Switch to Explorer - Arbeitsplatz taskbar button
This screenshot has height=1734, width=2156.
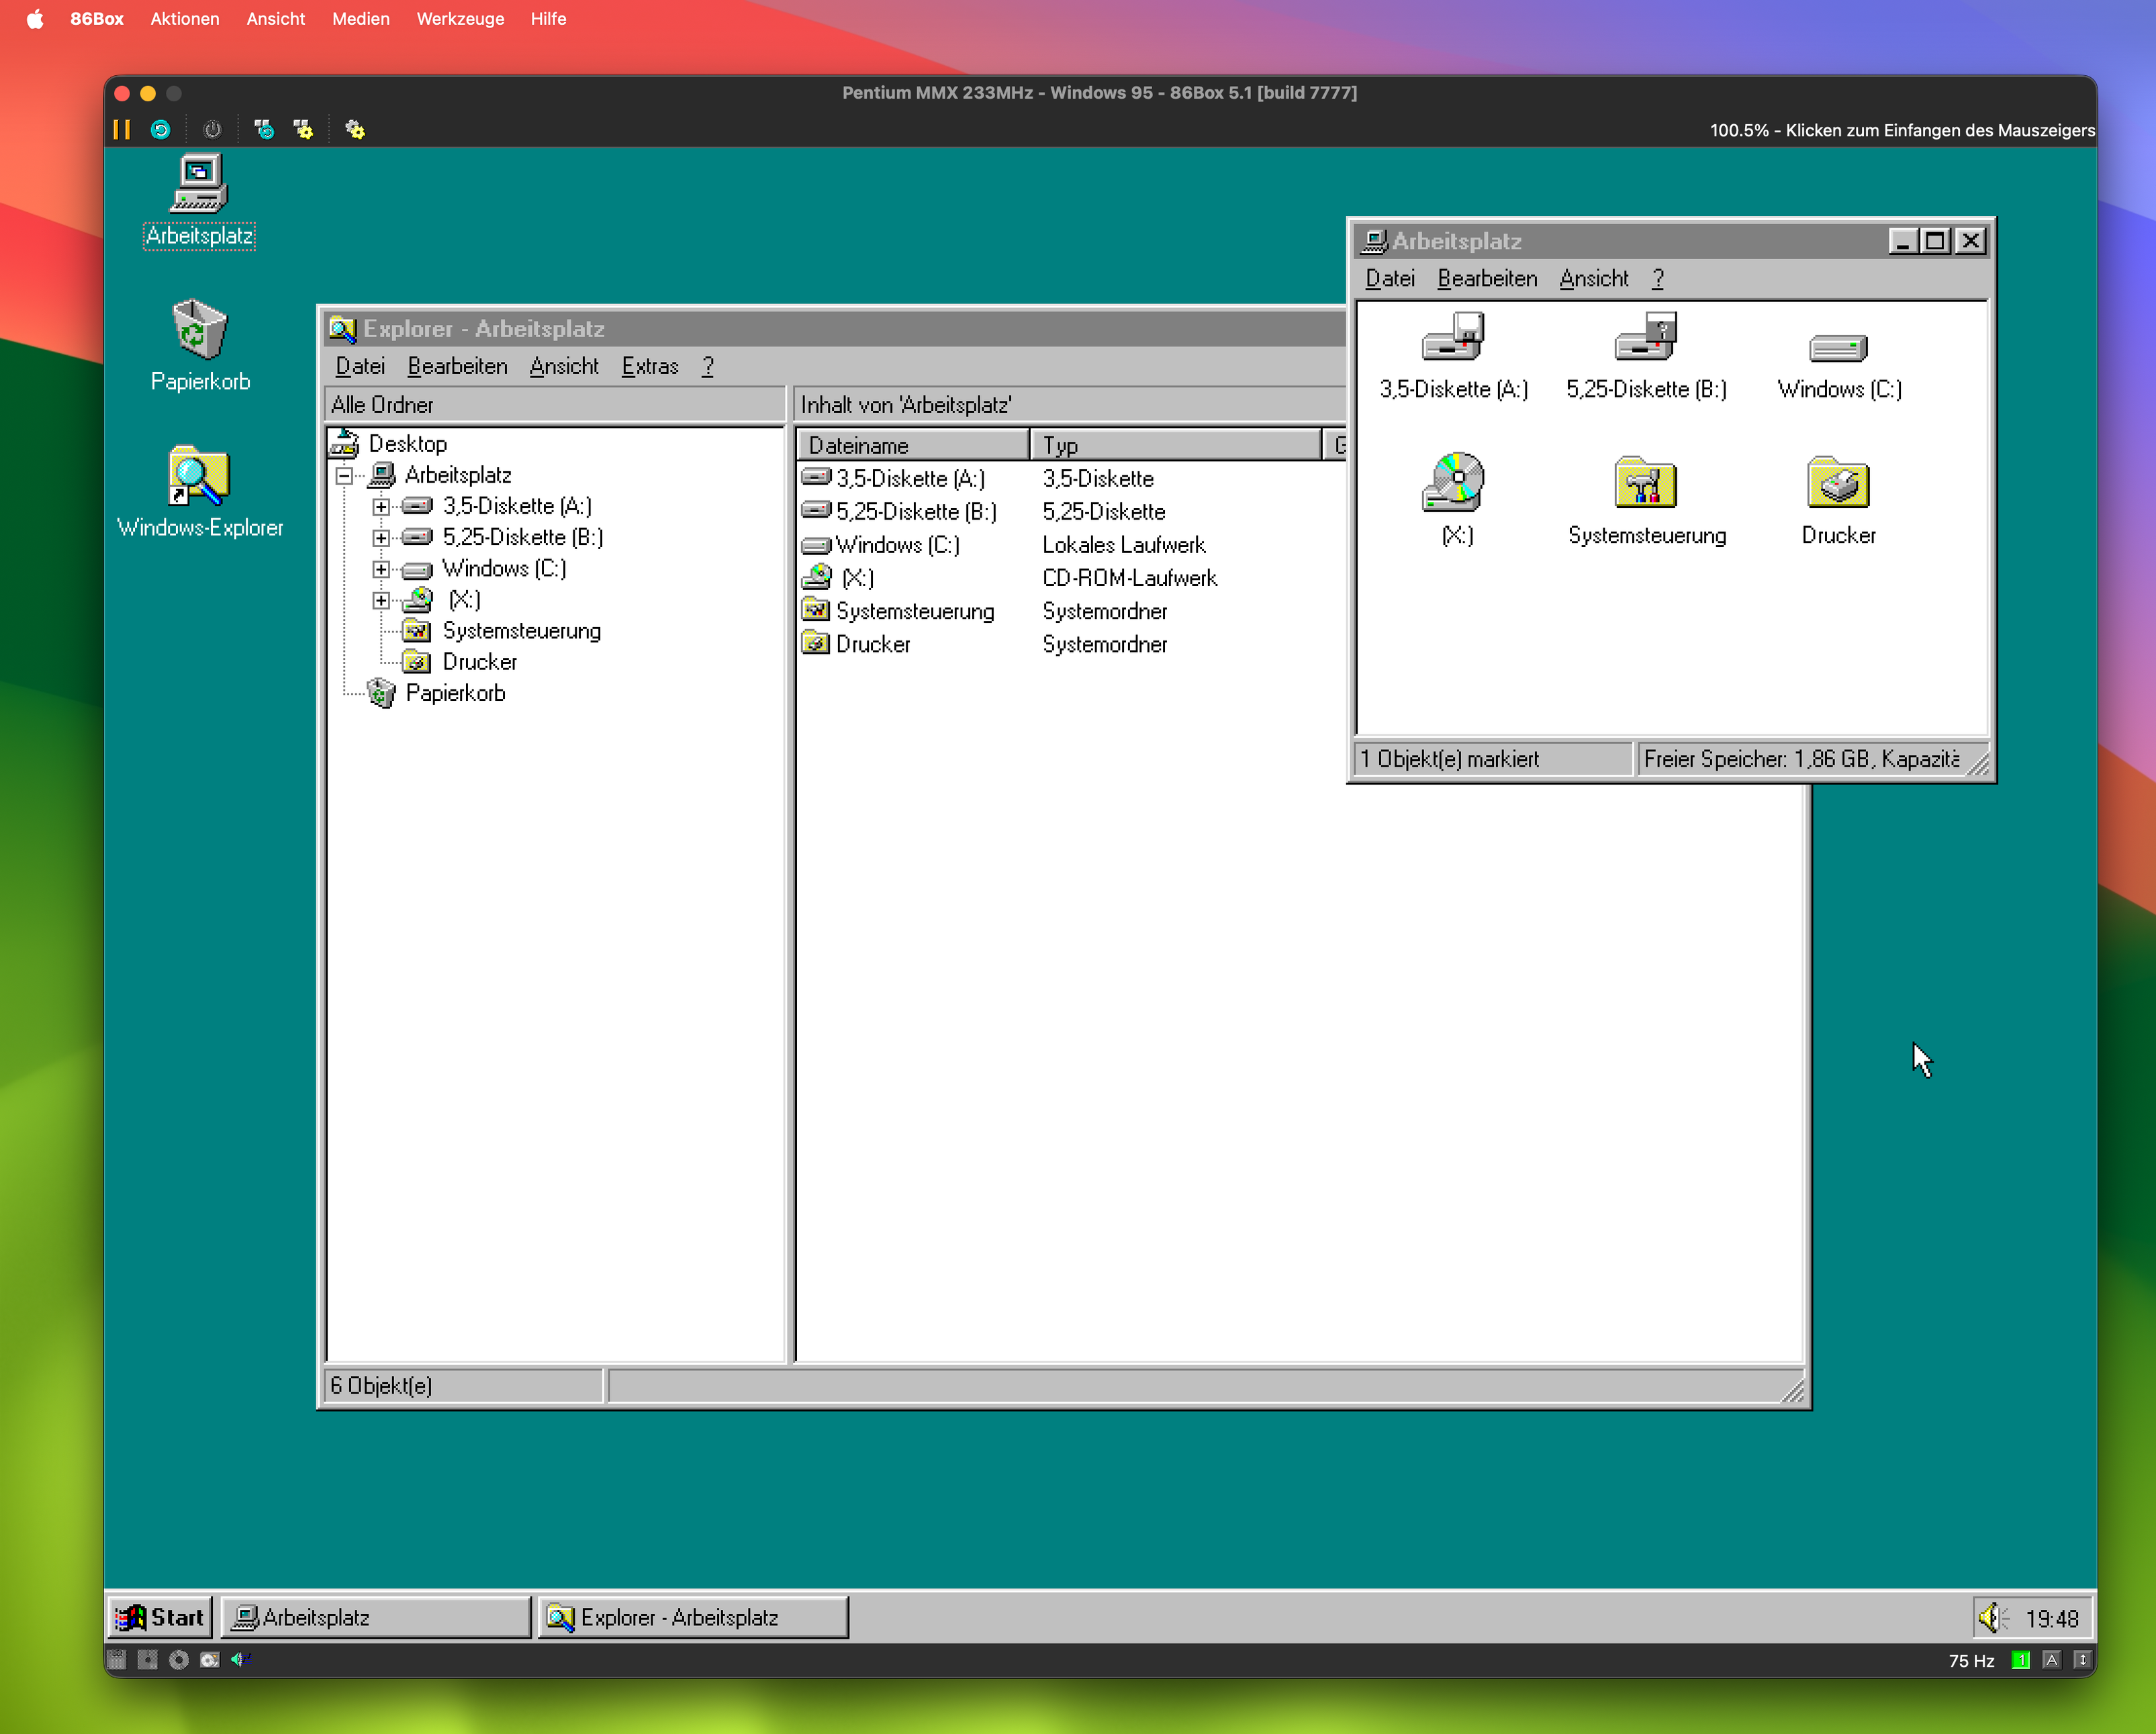click(x=693, y=1617)
